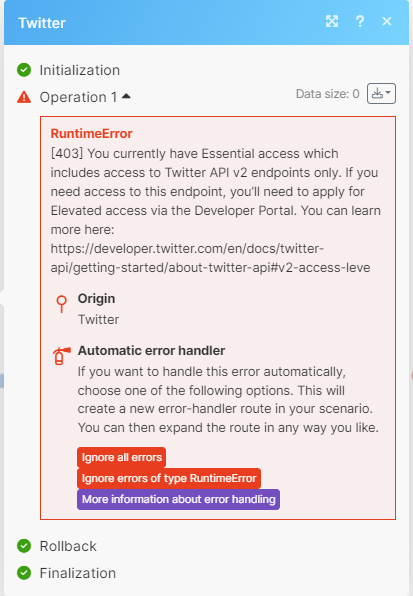The height and width of the screenshot is (596, 413).
Task: Click the green Initialization status checkmark
Action: (24, 70)
